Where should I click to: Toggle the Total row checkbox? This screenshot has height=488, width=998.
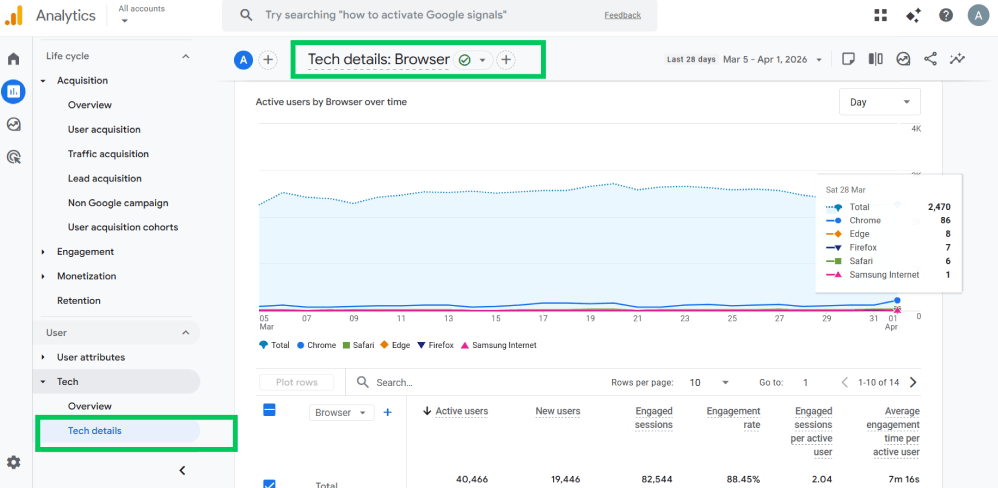click(x=269, y=484)
